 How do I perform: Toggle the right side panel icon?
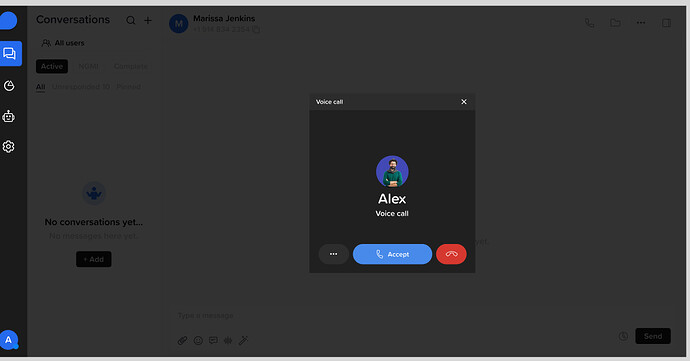[666, 23]
